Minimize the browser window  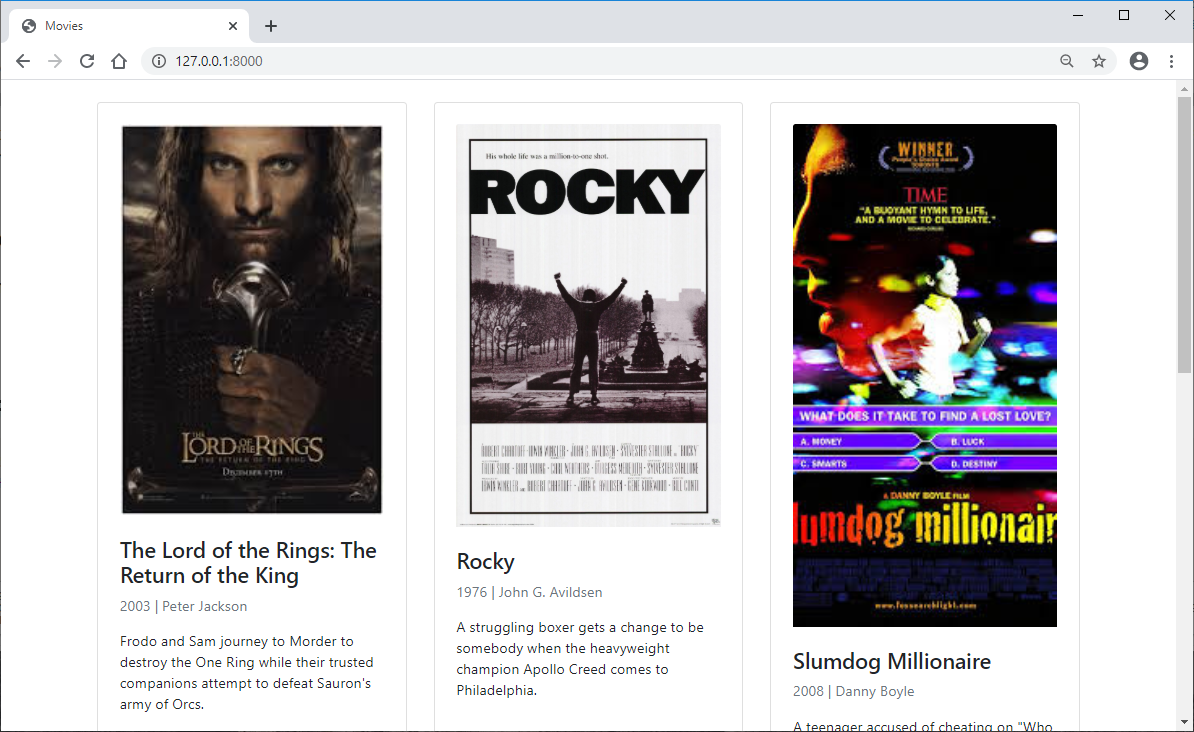tap(1078, 15)
